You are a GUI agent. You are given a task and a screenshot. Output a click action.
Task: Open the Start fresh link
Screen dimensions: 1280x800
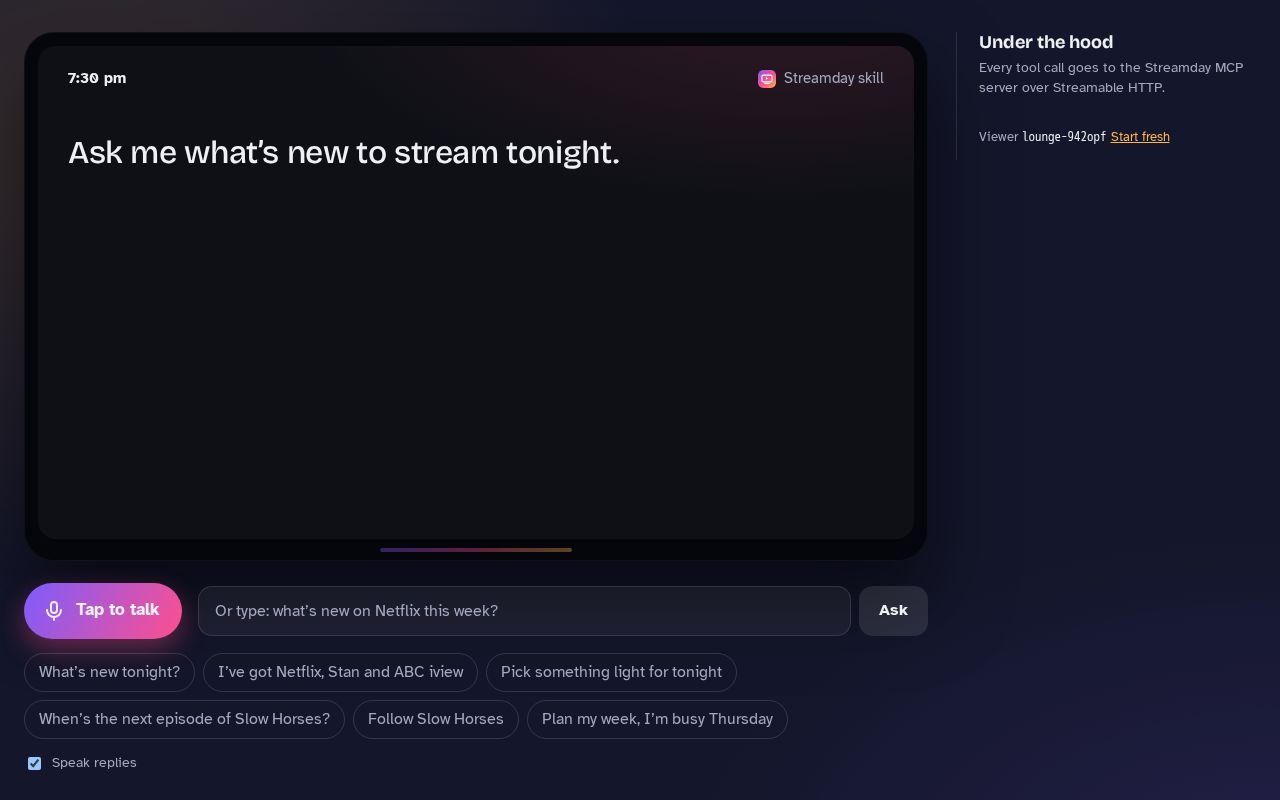(x=1140, y=137)
